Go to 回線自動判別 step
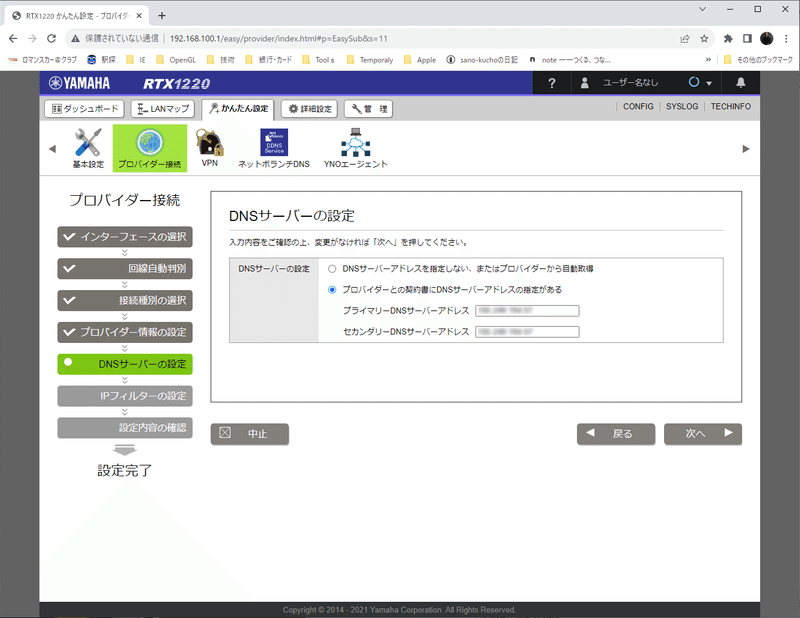 coord(125,268)
